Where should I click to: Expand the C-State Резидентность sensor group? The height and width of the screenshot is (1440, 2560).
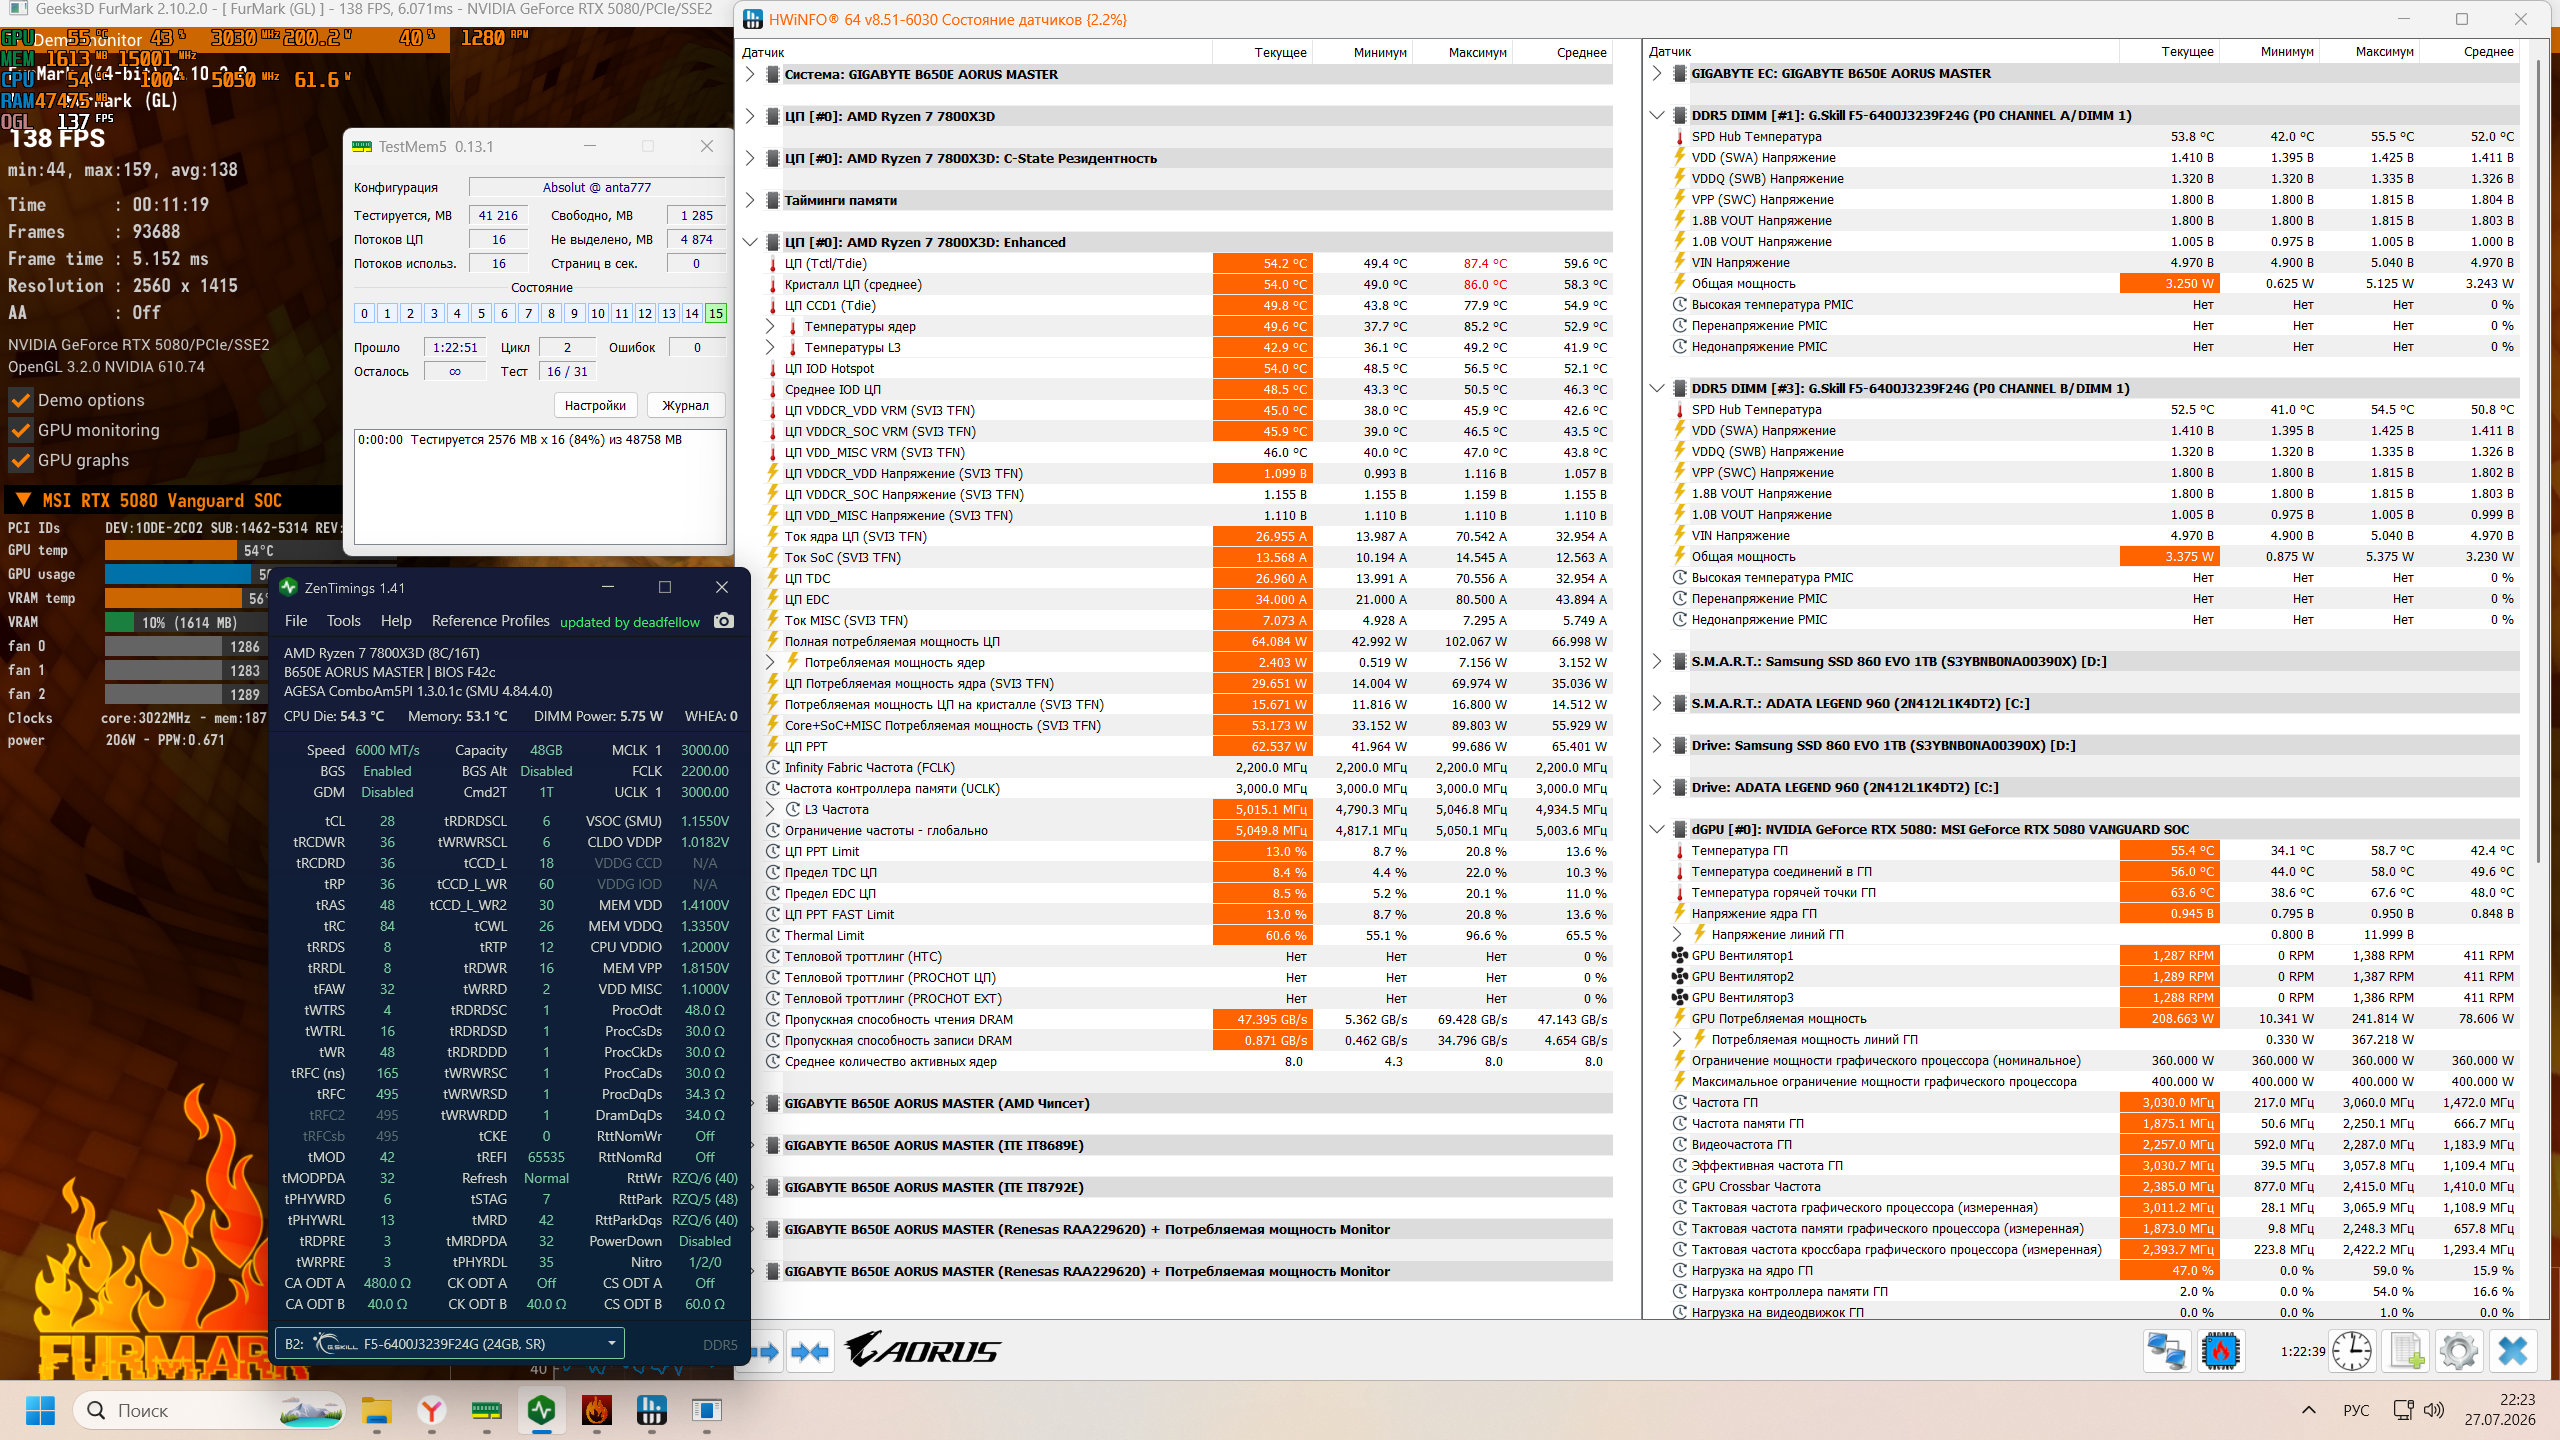[x=751, y=158]
